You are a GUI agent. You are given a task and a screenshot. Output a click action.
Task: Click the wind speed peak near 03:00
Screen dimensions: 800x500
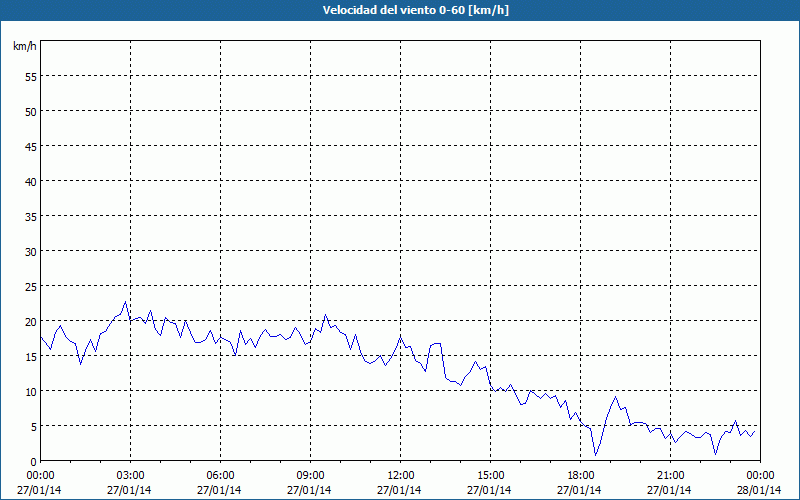pos(126,302)
